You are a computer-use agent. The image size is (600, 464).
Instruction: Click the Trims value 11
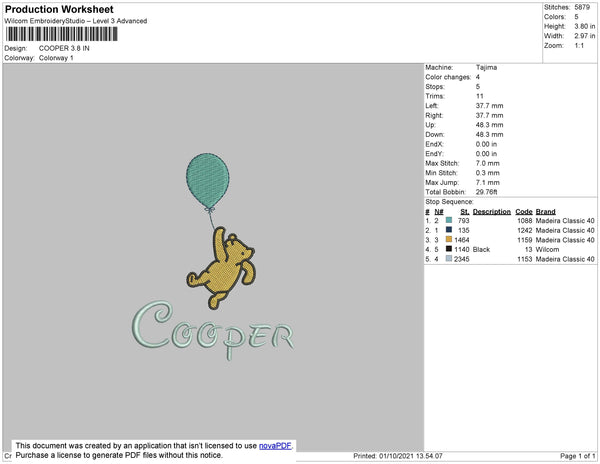point(480,96)
